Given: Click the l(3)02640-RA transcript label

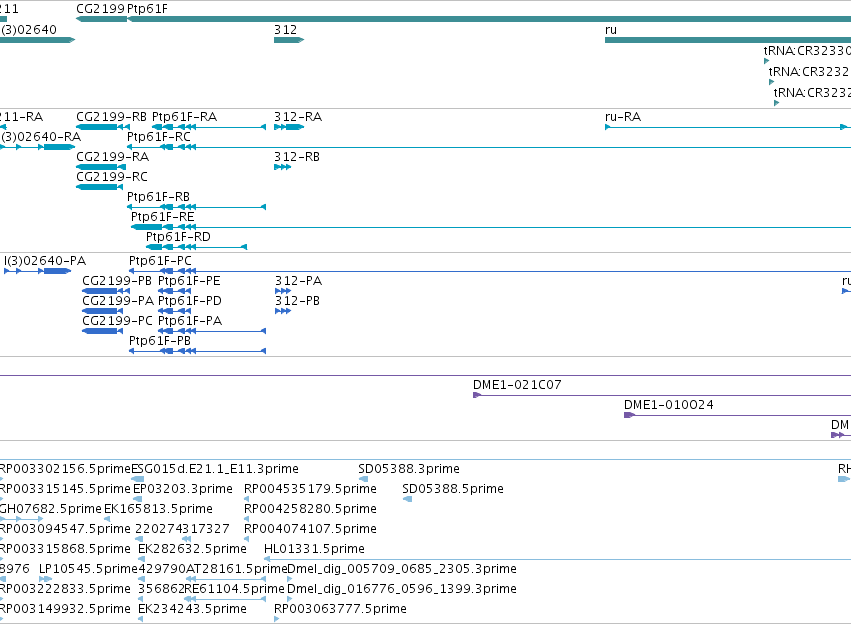Looking at the screenshot, I should coord(41,137).
